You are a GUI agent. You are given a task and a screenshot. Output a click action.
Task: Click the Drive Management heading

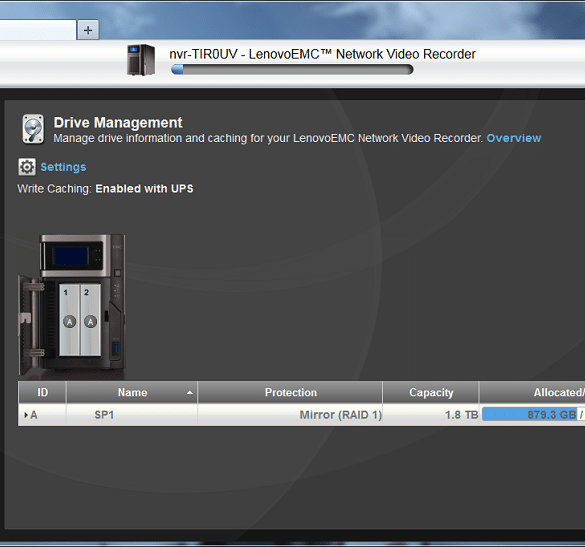118,123
